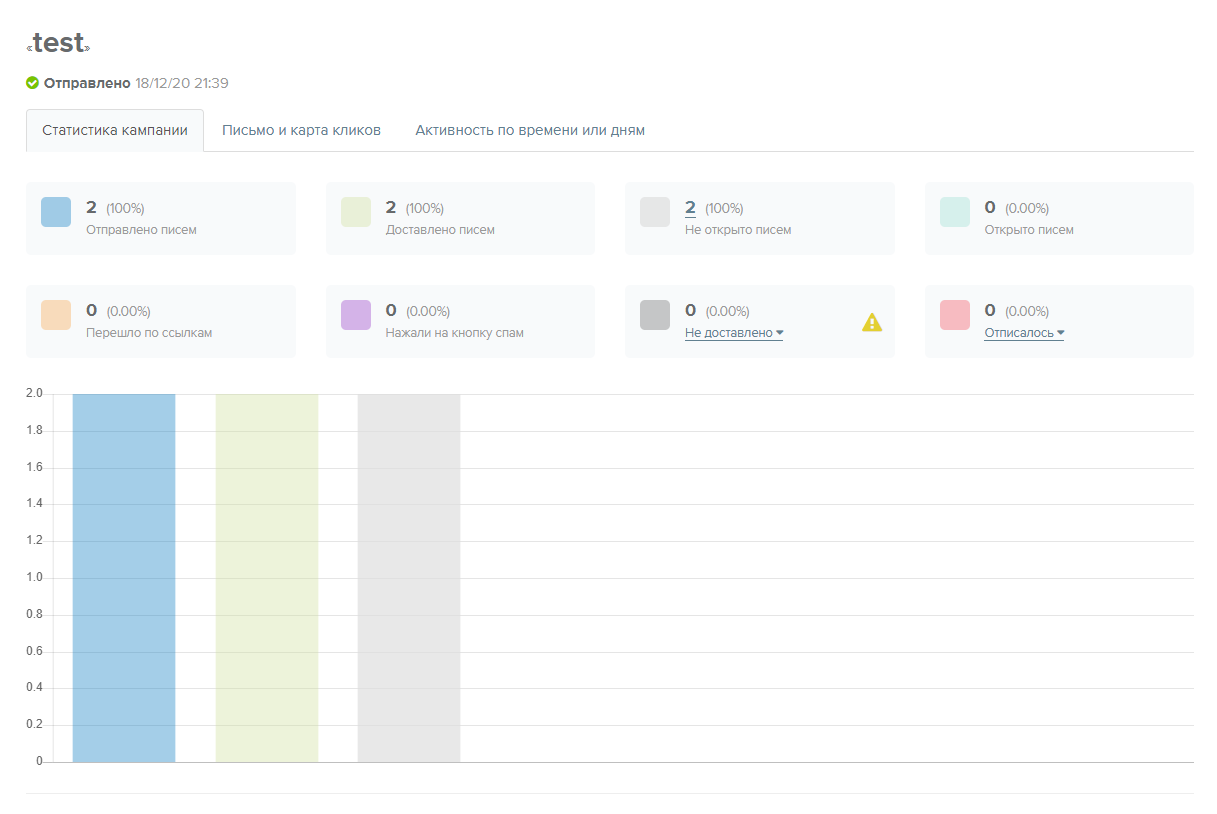Click the orange Перешло по ссылкам swatch

[56, 315]
